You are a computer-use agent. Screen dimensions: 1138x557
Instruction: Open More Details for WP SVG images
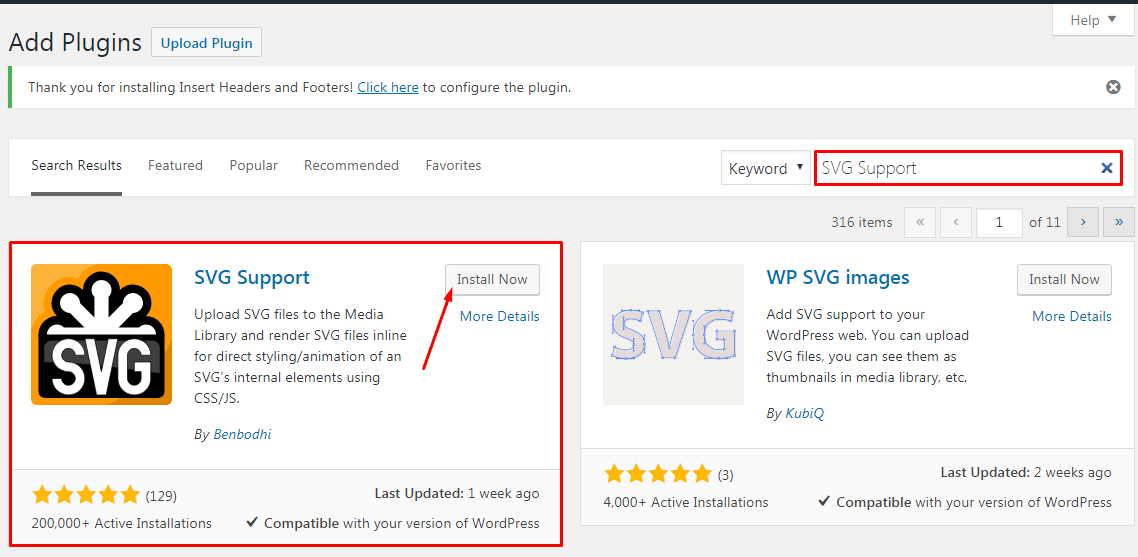coord(1071,317)
